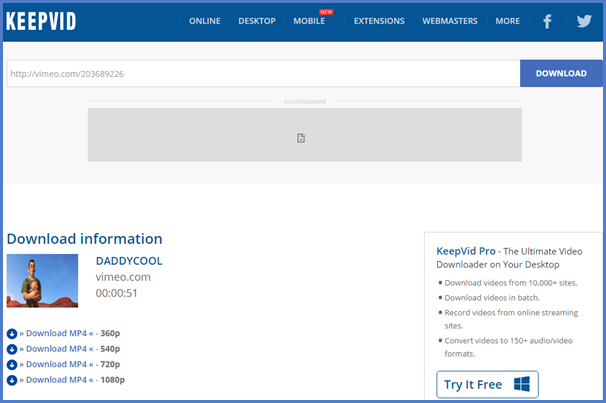
Task: Open the WEBMASTERS menu item
Action: point(450,21)
